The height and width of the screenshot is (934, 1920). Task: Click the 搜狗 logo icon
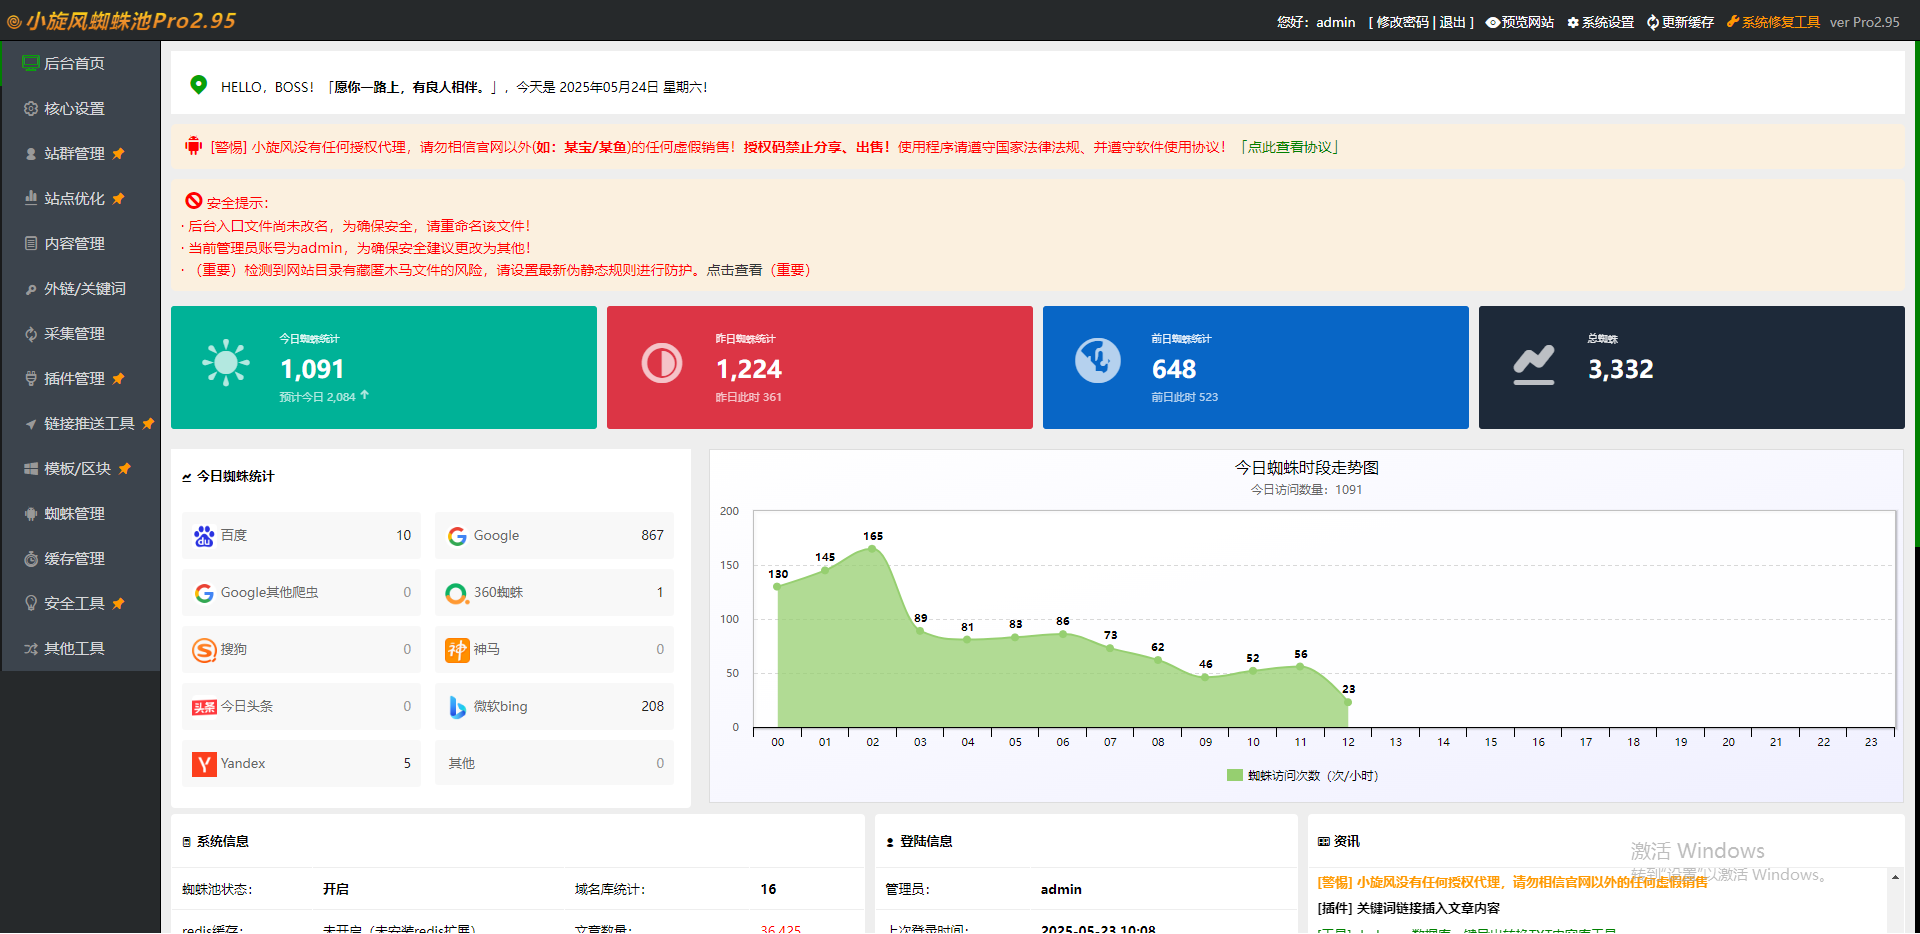tap(204, 650)
